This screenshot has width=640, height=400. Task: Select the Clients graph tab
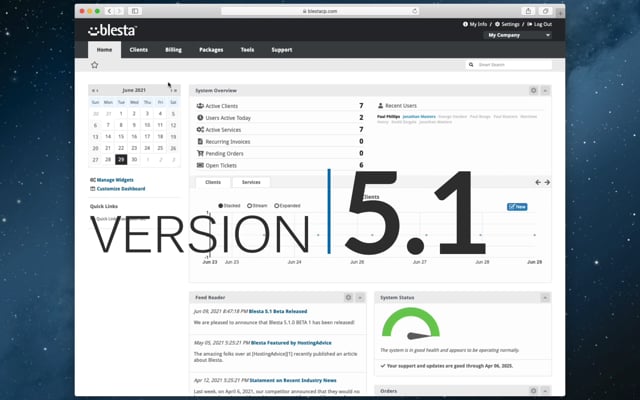click(x=213, y=182)
